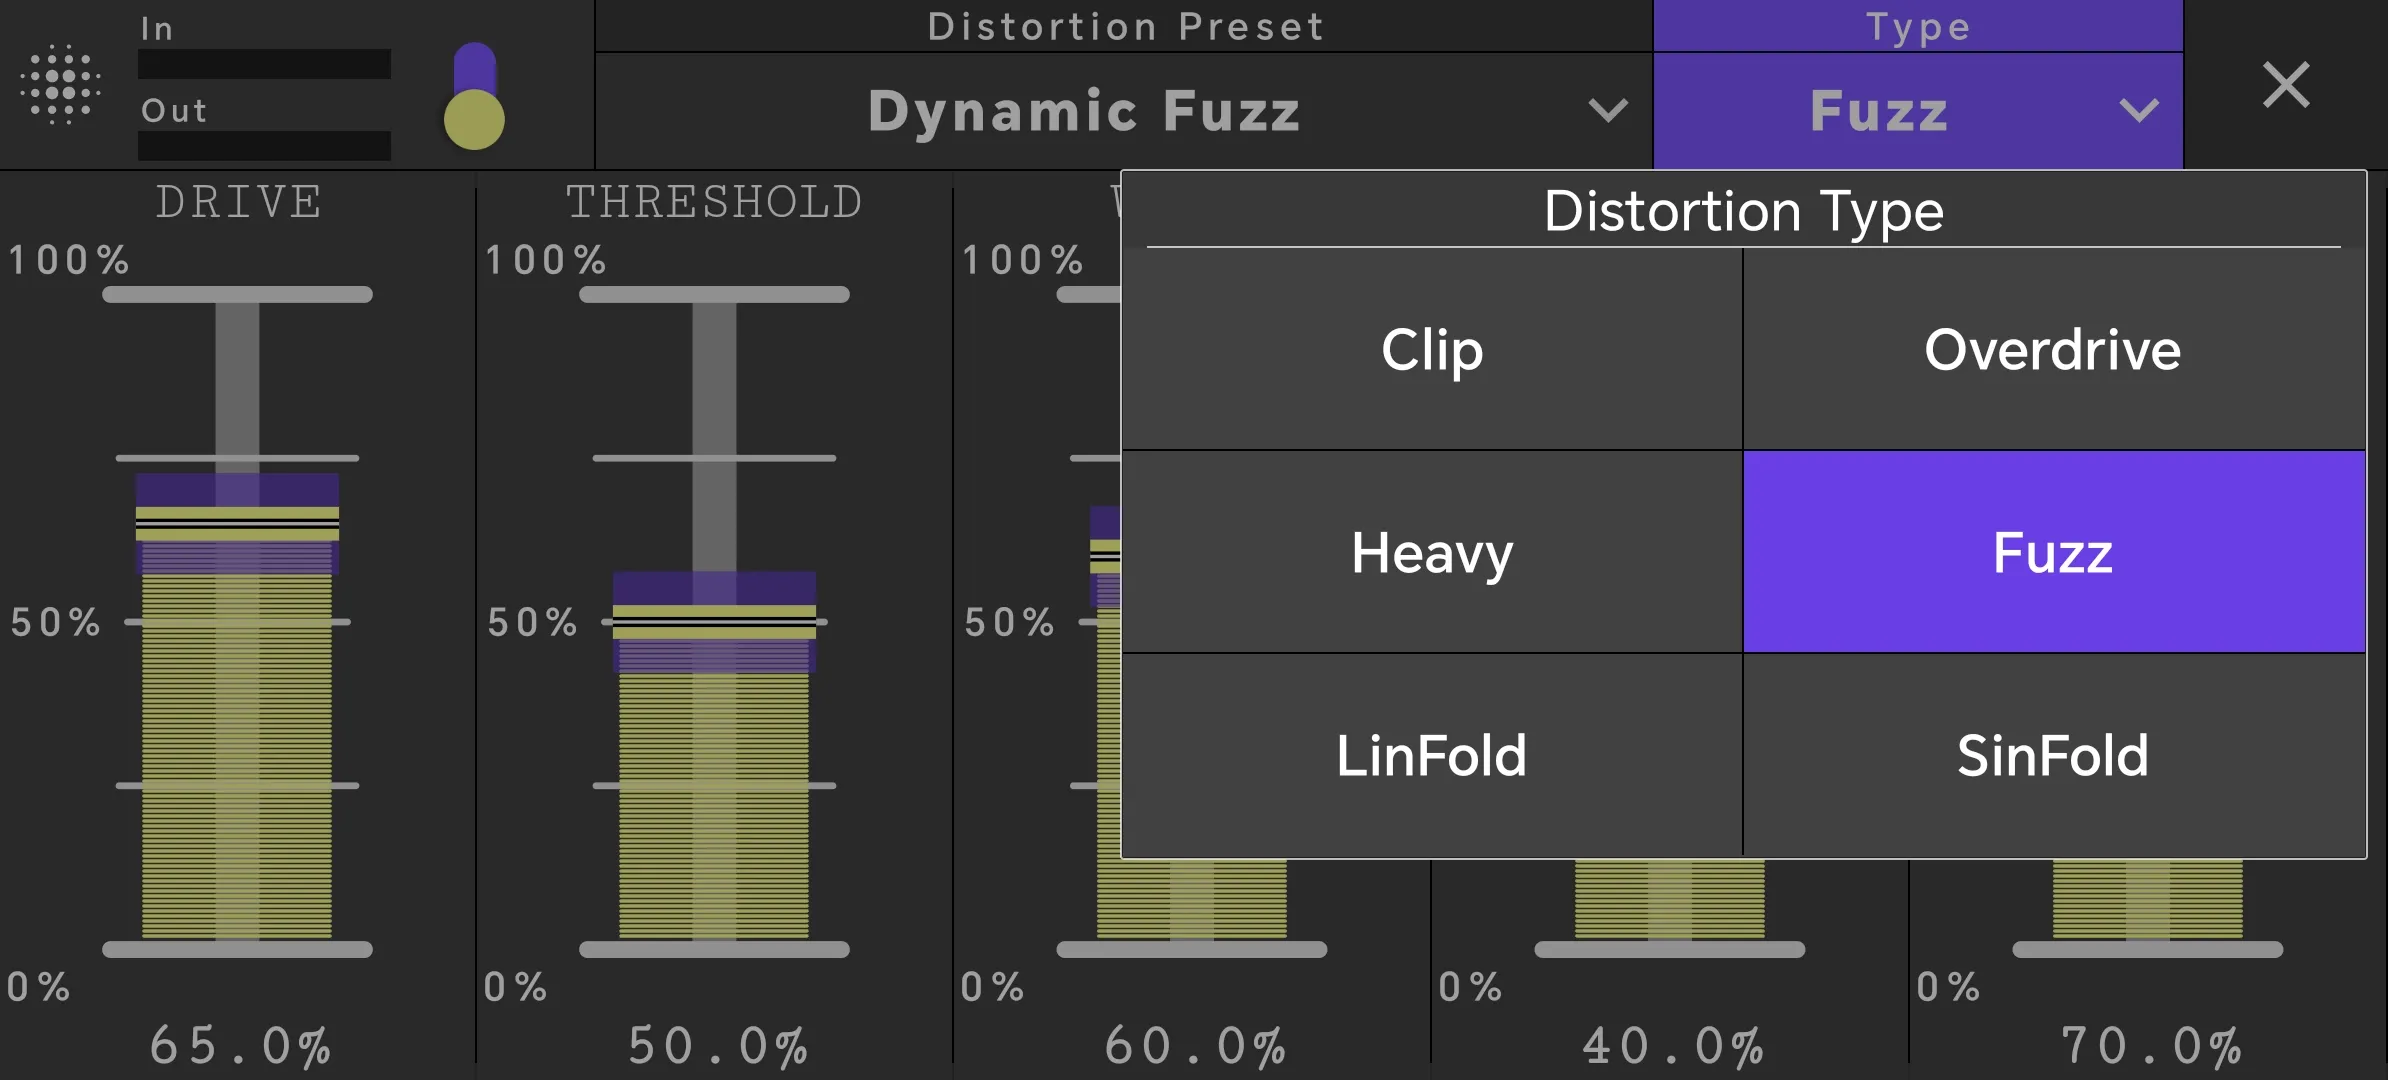Choose the highlighted Fuzz option
Screen dimensions: 2388x1080
(x=2054, y=552)
